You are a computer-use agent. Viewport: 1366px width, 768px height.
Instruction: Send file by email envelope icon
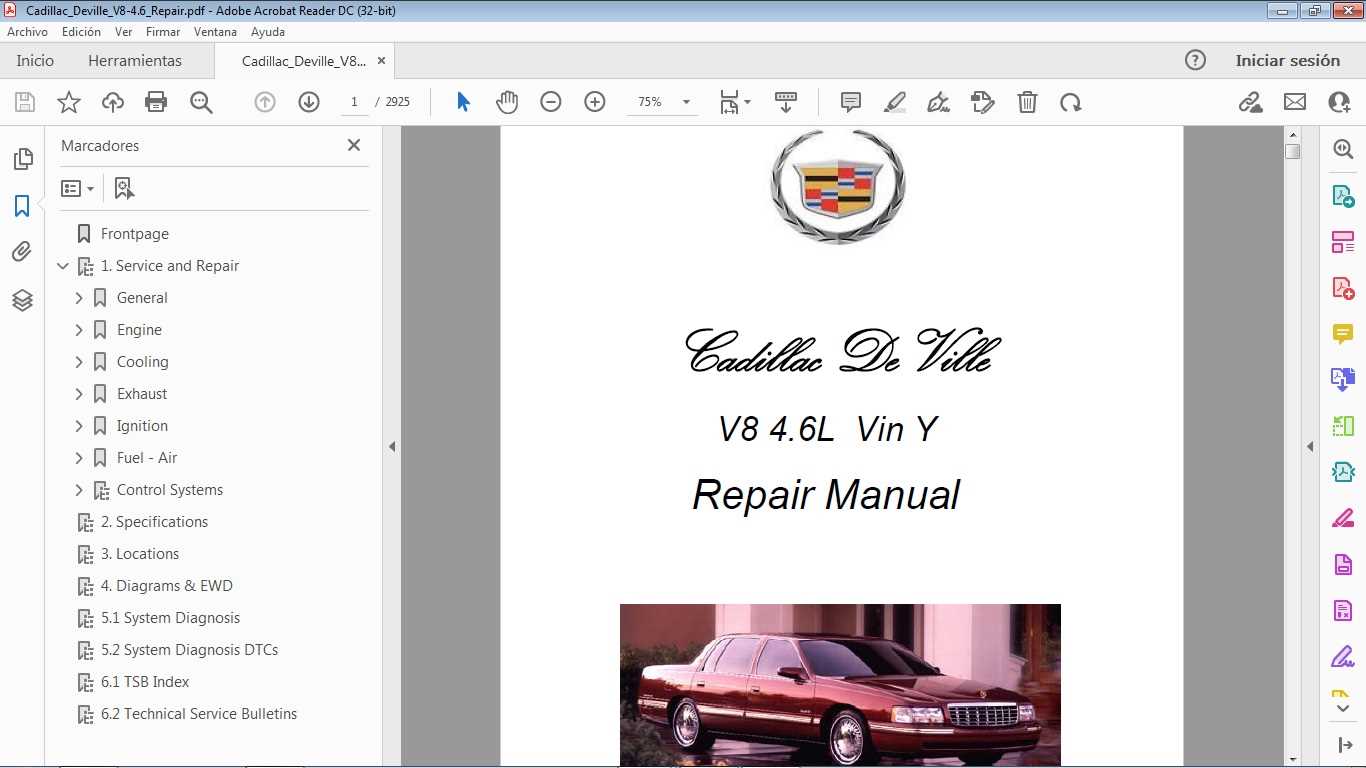(x=1295, y=102)
